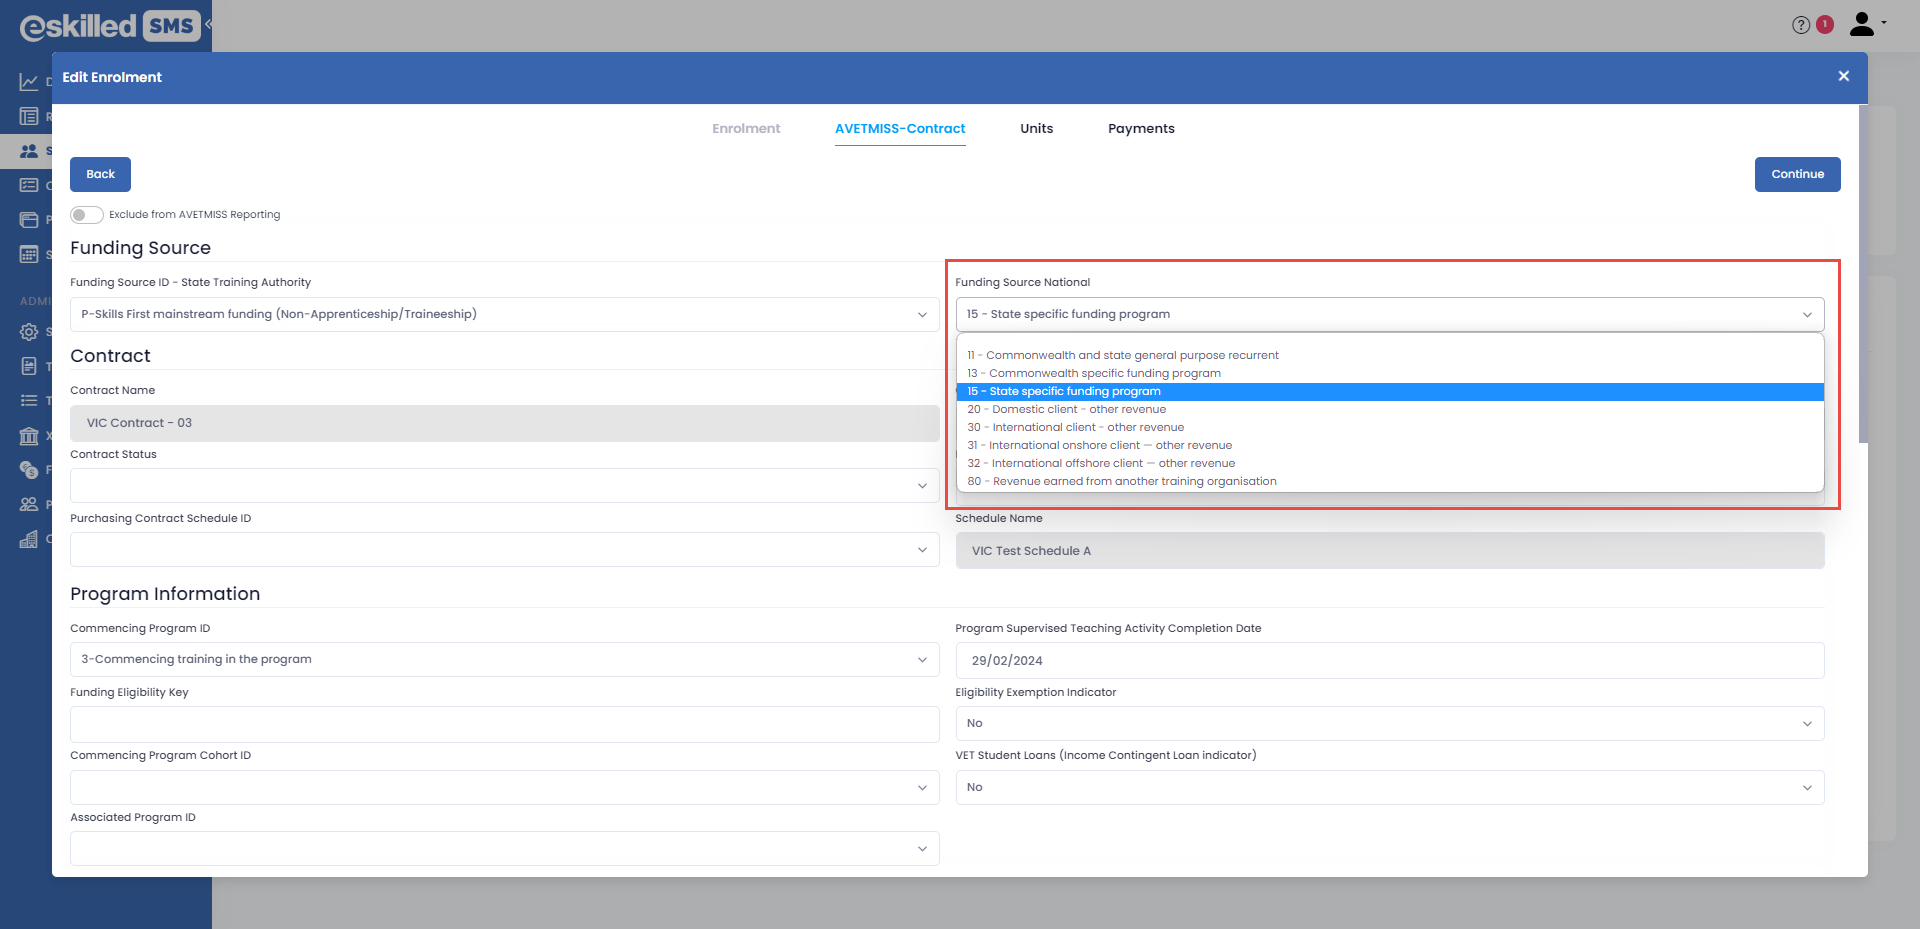This screenshot has height=929, width=1920.
Task: Close the Edit Enrolment dialog
Action: tap(1843, 77)
